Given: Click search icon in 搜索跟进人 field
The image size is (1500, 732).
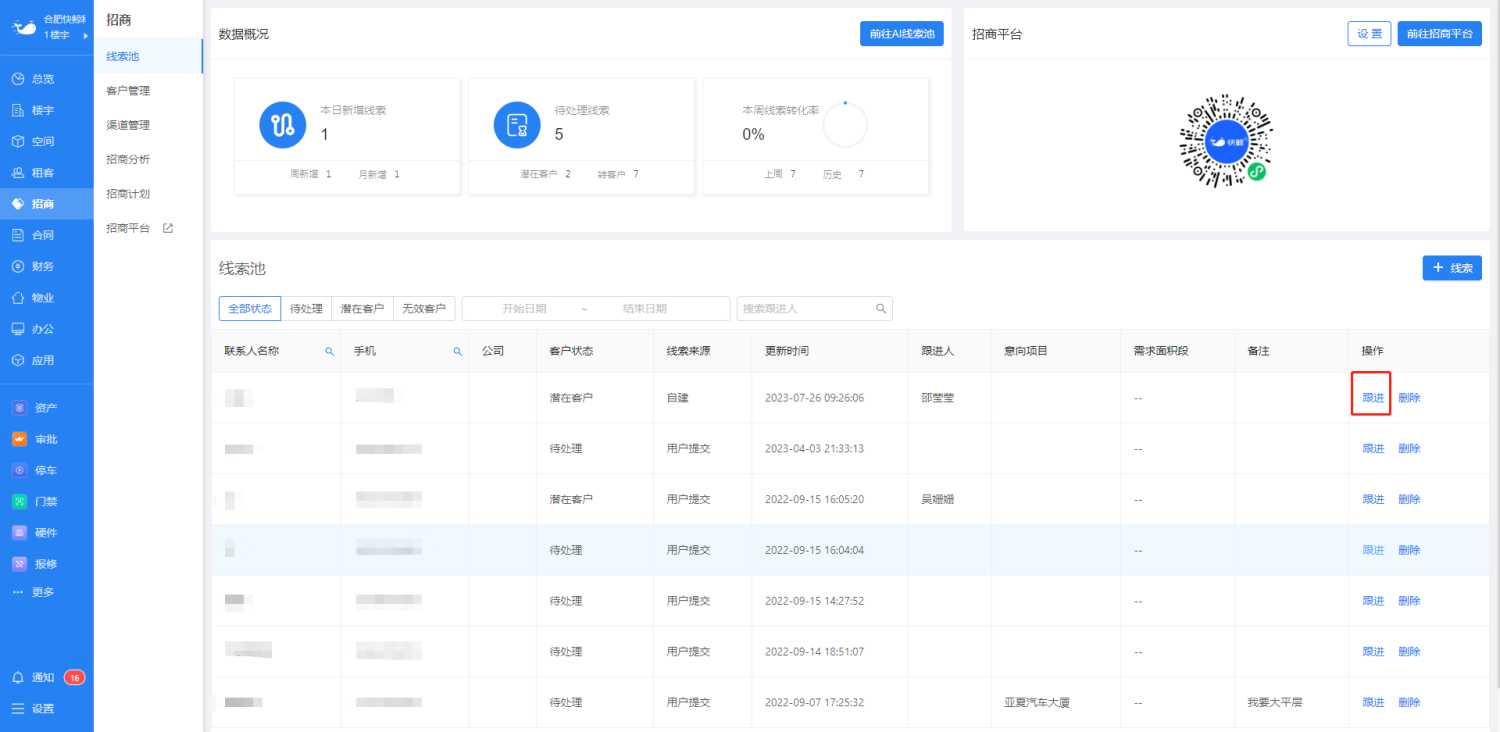Looking at the screenshot, I should (x=881, y=309).
